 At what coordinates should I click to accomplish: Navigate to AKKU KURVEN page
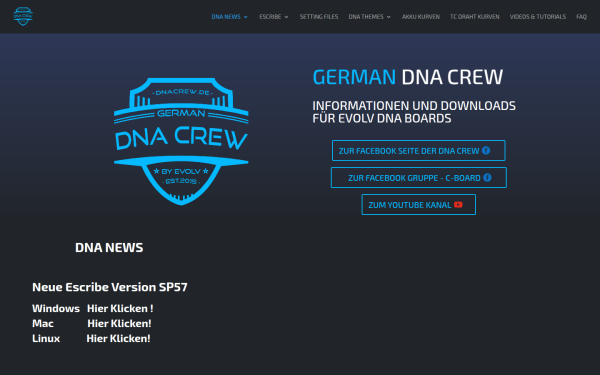[421, 17]
